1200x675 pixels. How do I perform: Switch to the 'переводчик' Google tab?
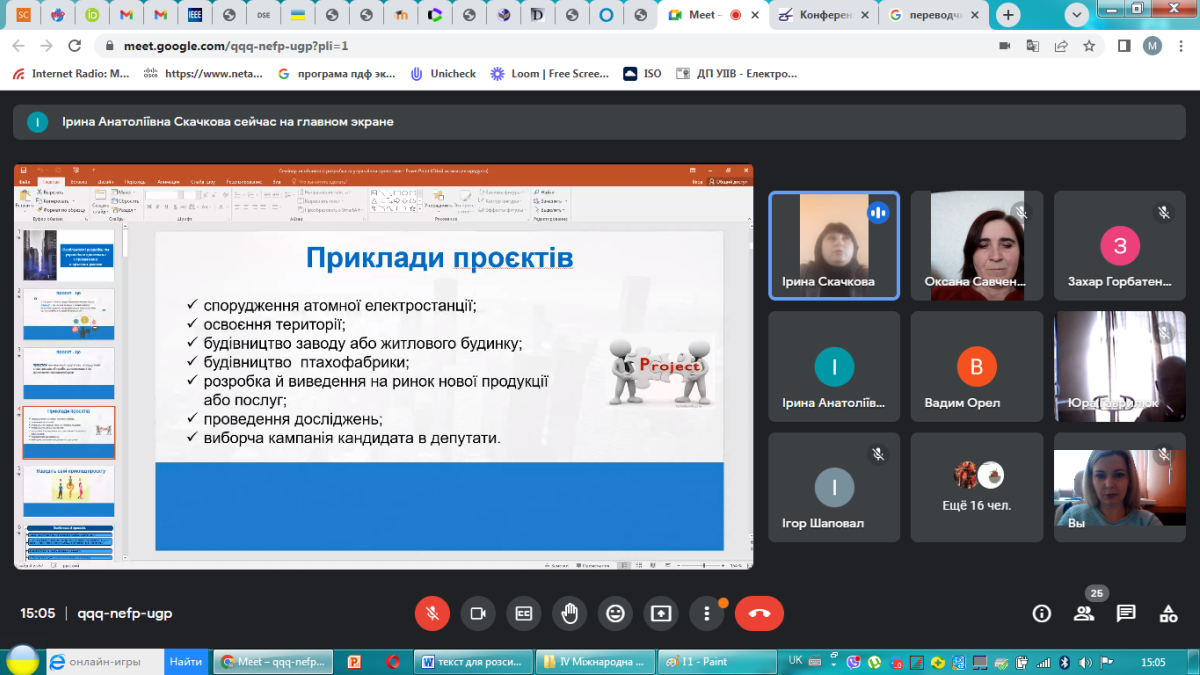click(x=934, y=15)
